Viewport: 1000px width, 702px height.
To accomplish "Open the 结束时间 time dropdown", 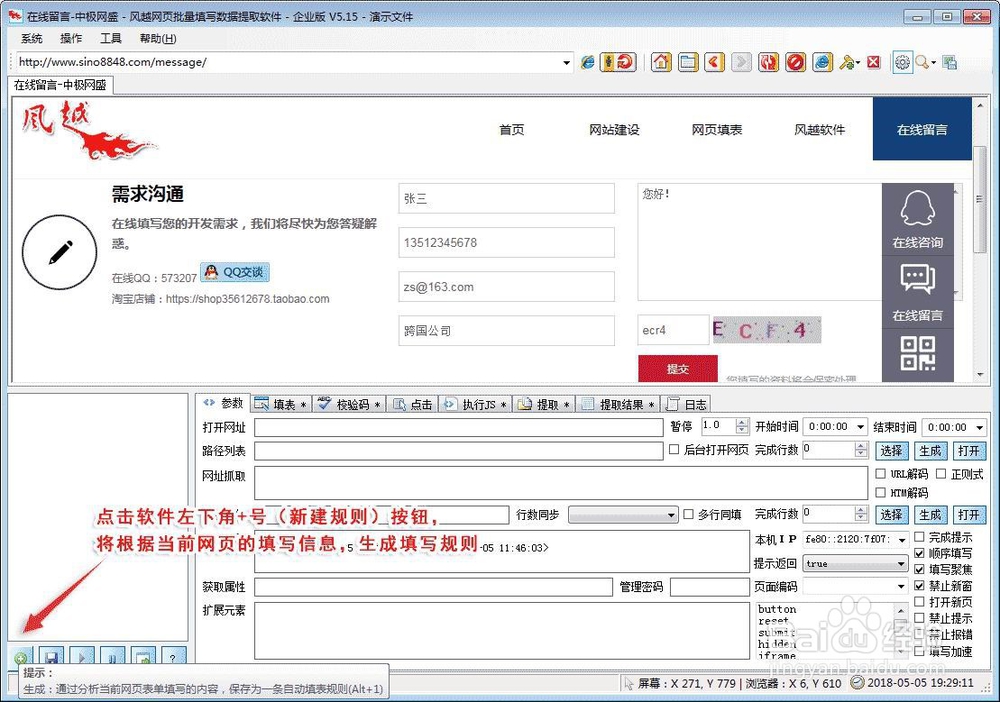I will coord(980,427).
